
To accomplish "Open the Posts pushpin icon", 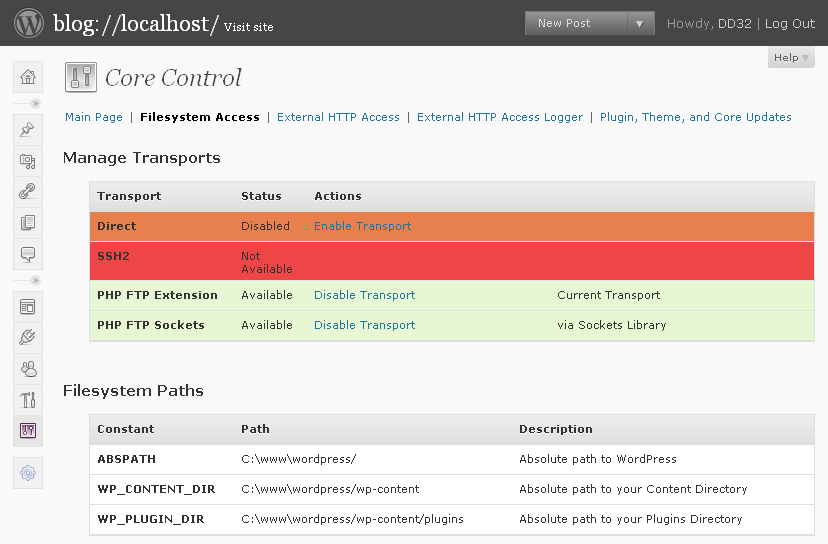I will pos(28,129).
